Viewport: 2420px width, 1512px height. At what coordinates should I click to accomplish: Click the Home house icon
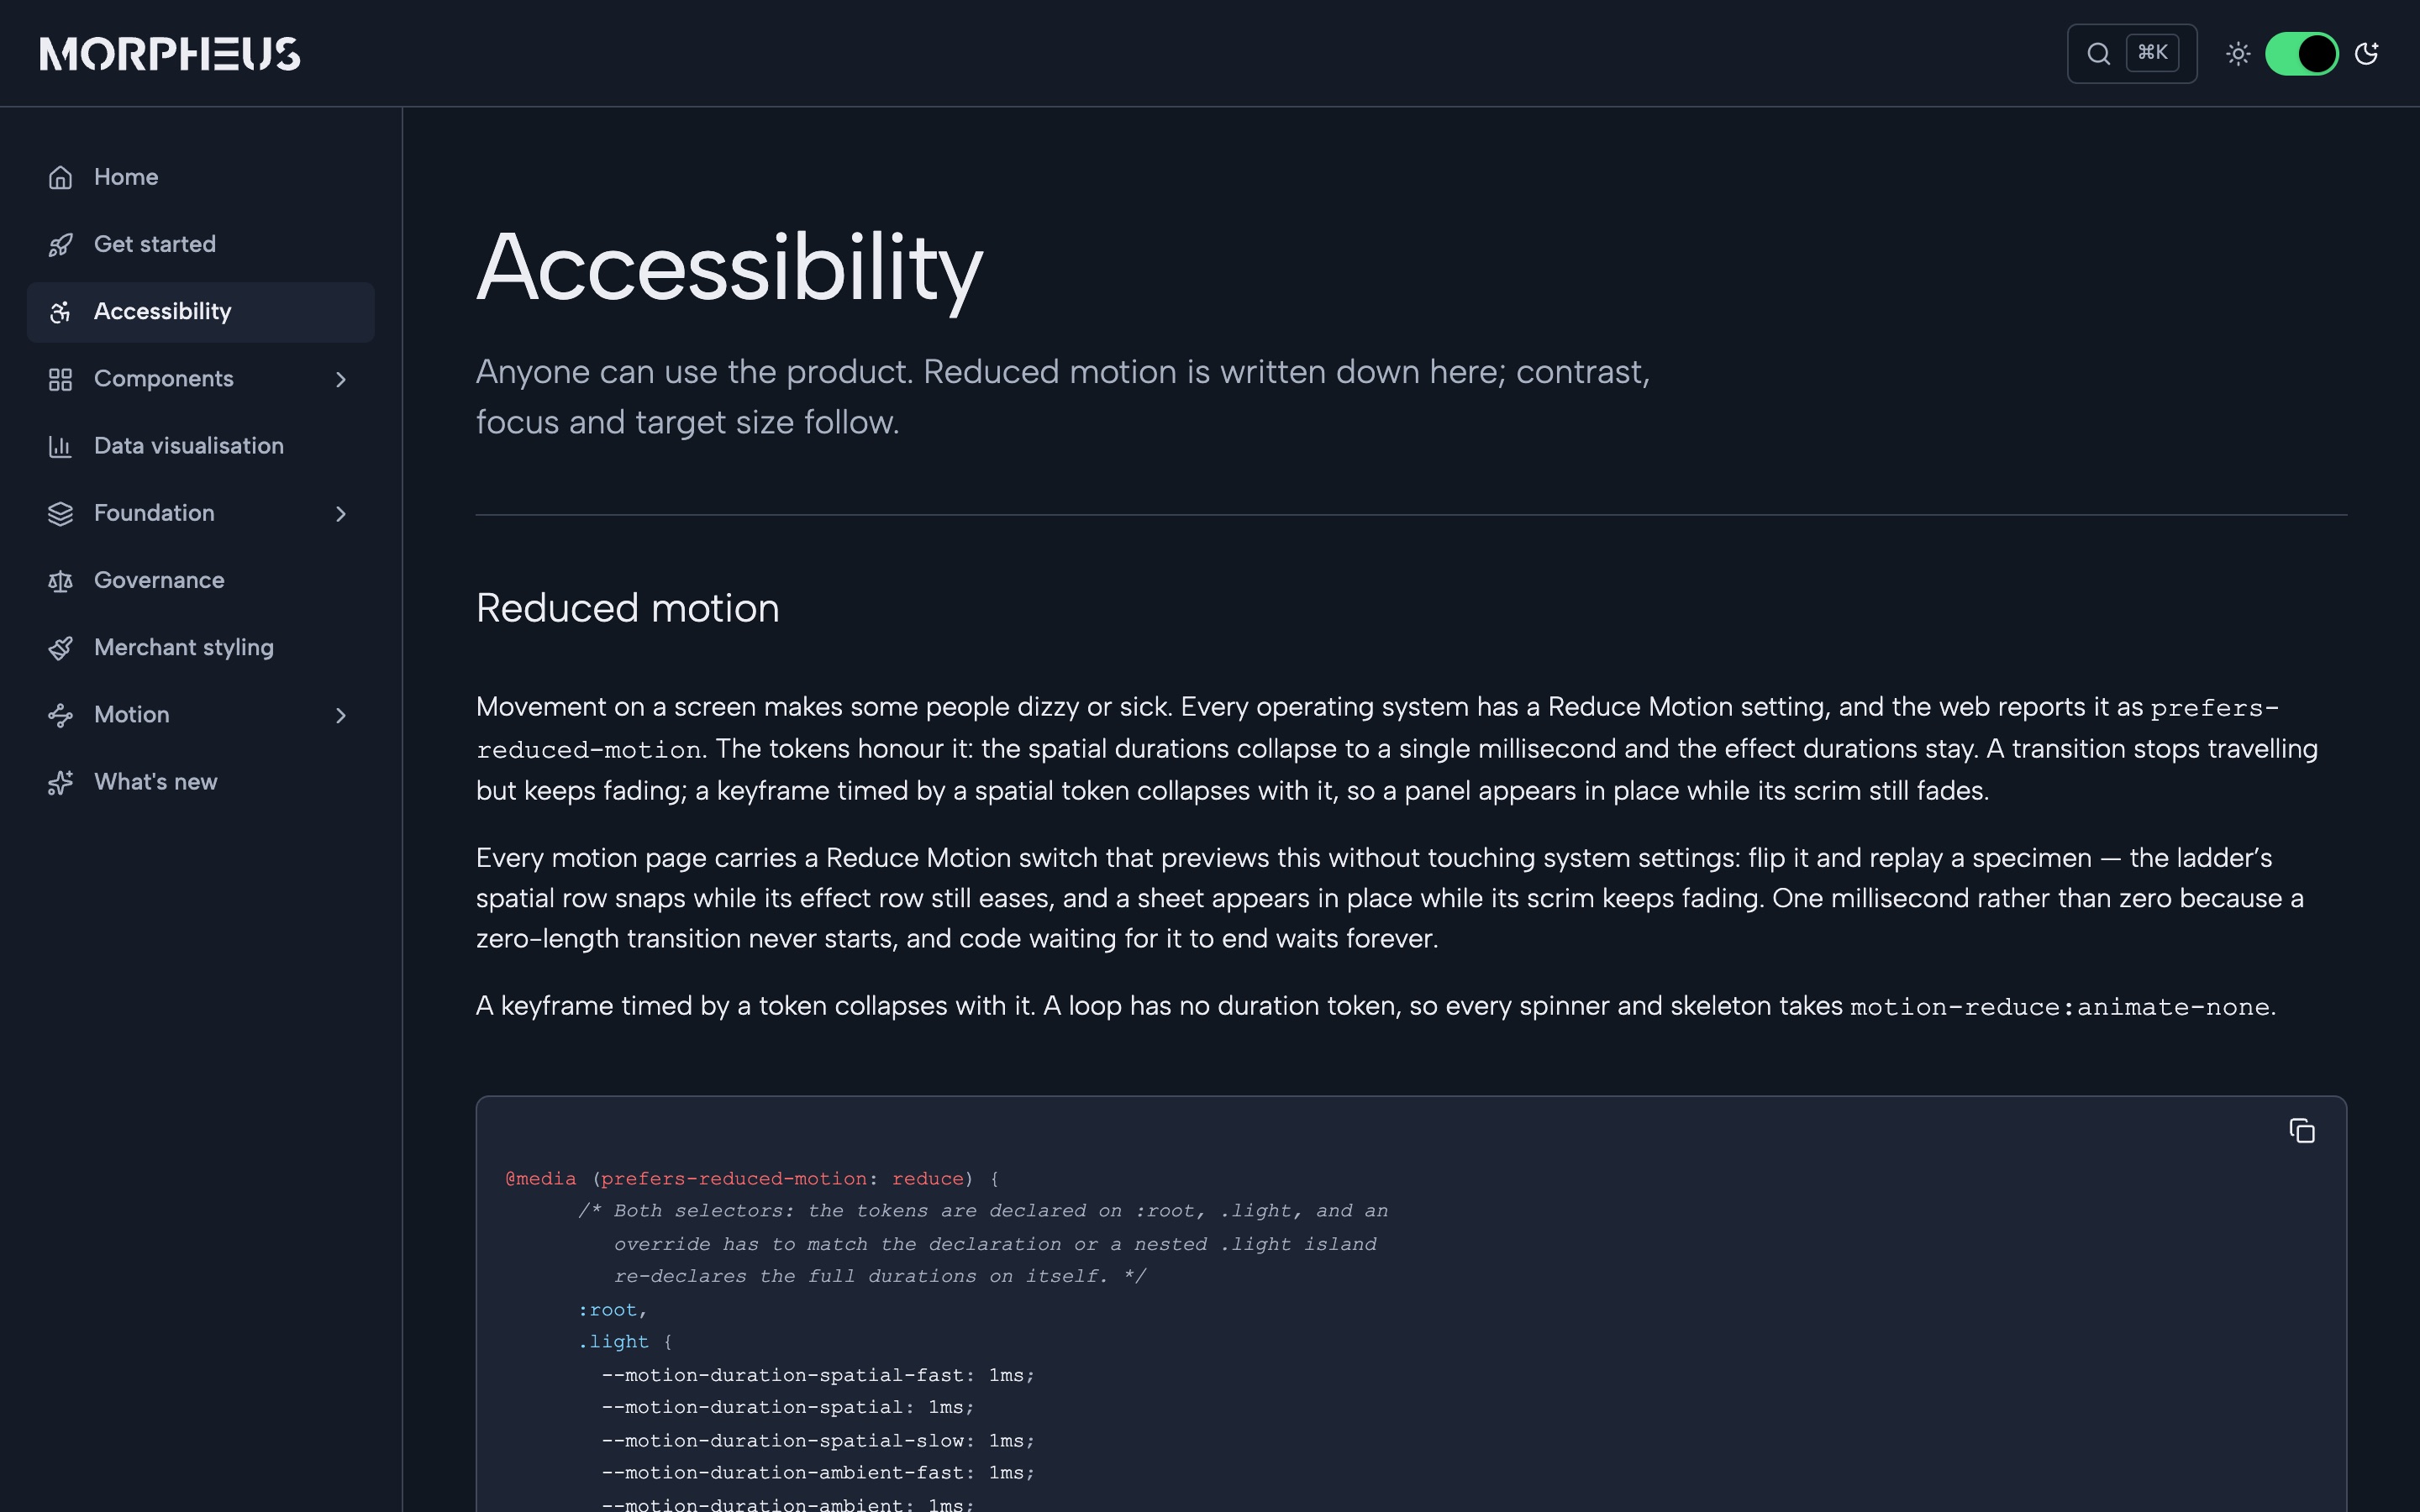[60, 177]
